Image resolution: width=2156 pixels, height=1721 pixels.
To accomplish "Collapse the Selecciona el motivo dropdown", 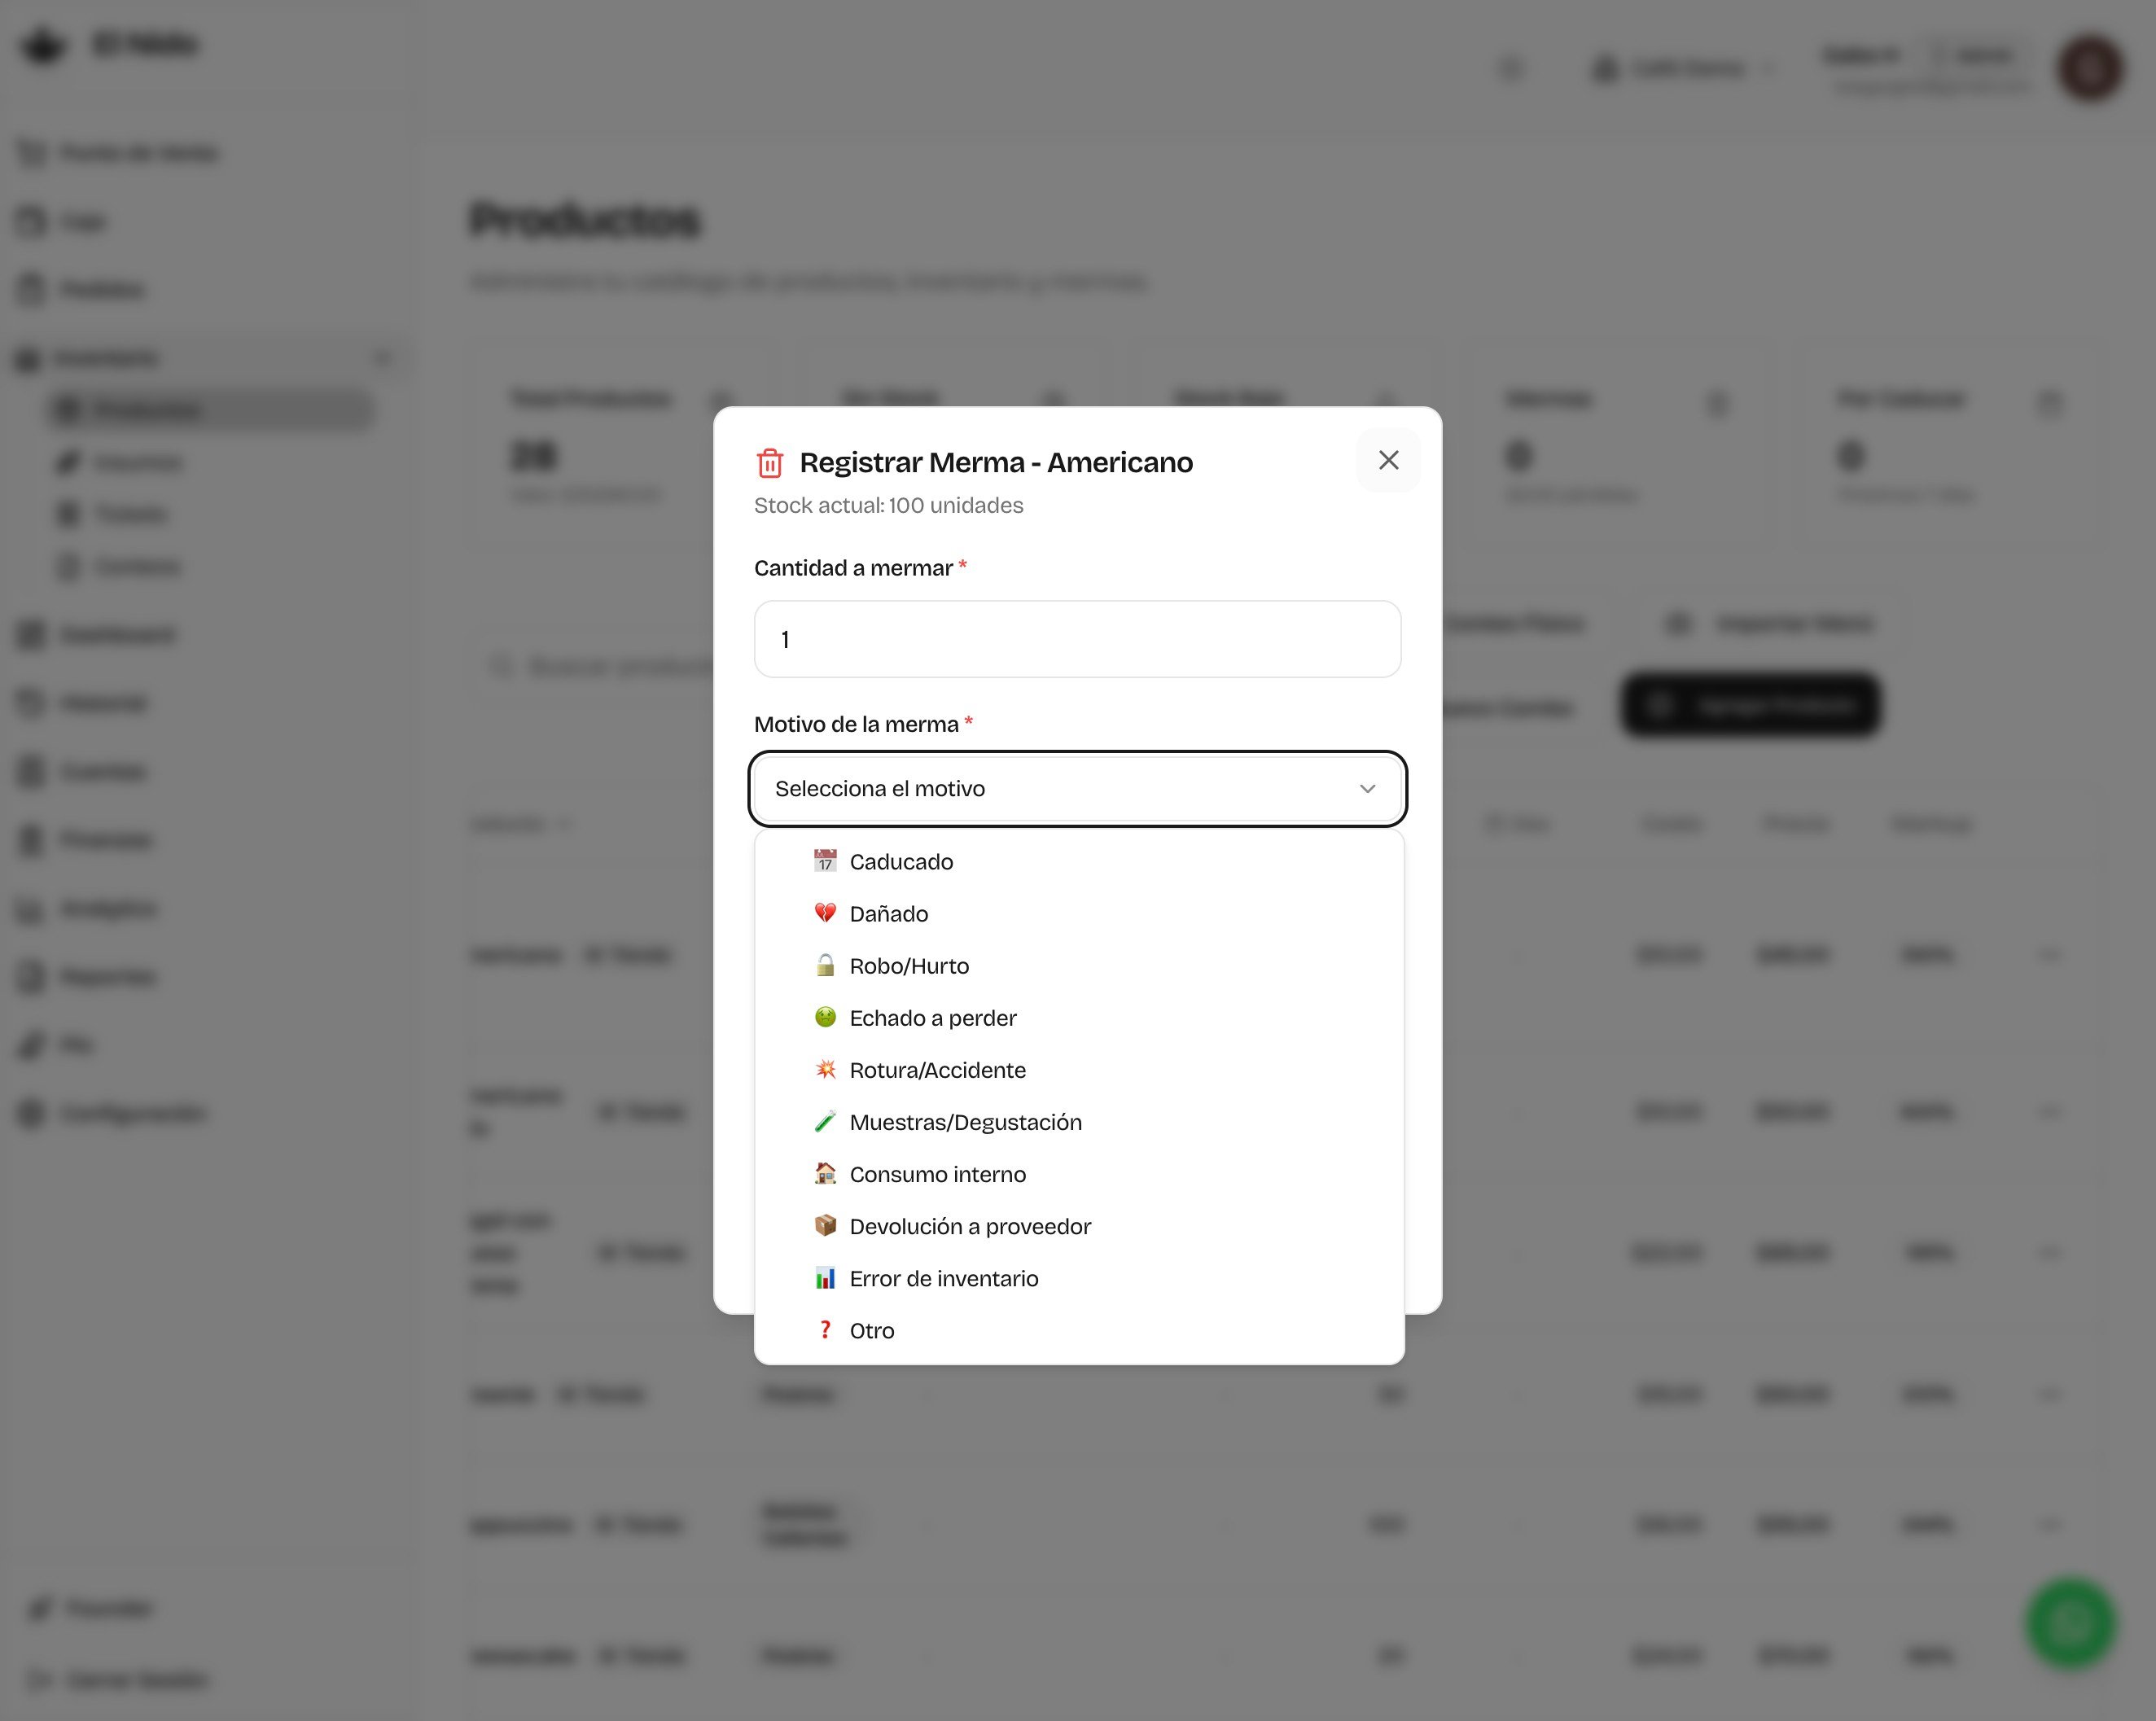I will (x=1077, y=788).
